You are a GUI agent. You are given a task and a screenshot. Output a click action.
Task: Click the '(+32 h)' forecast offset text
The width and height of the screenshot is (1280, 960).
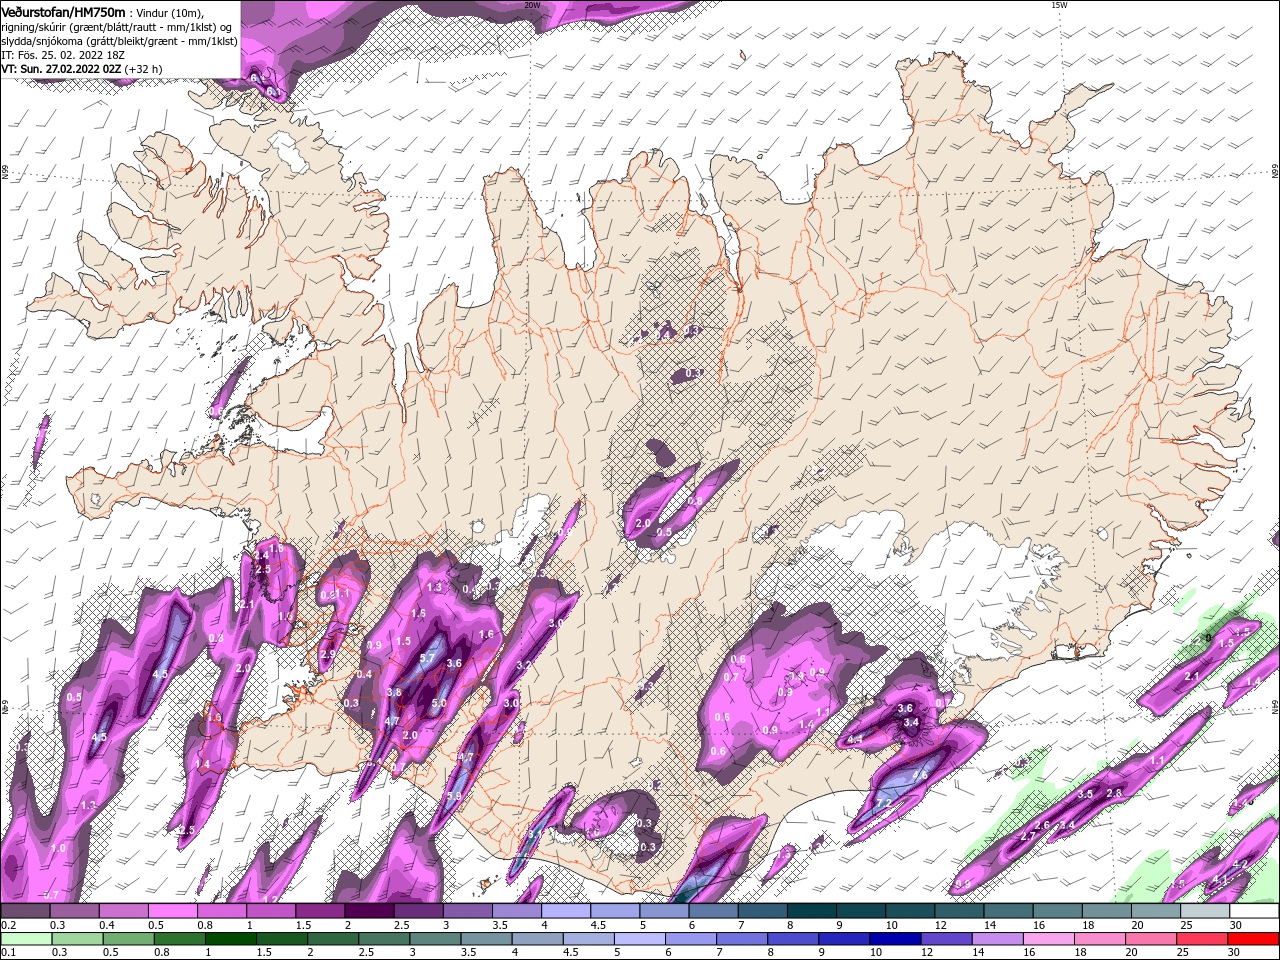(144, 69)
